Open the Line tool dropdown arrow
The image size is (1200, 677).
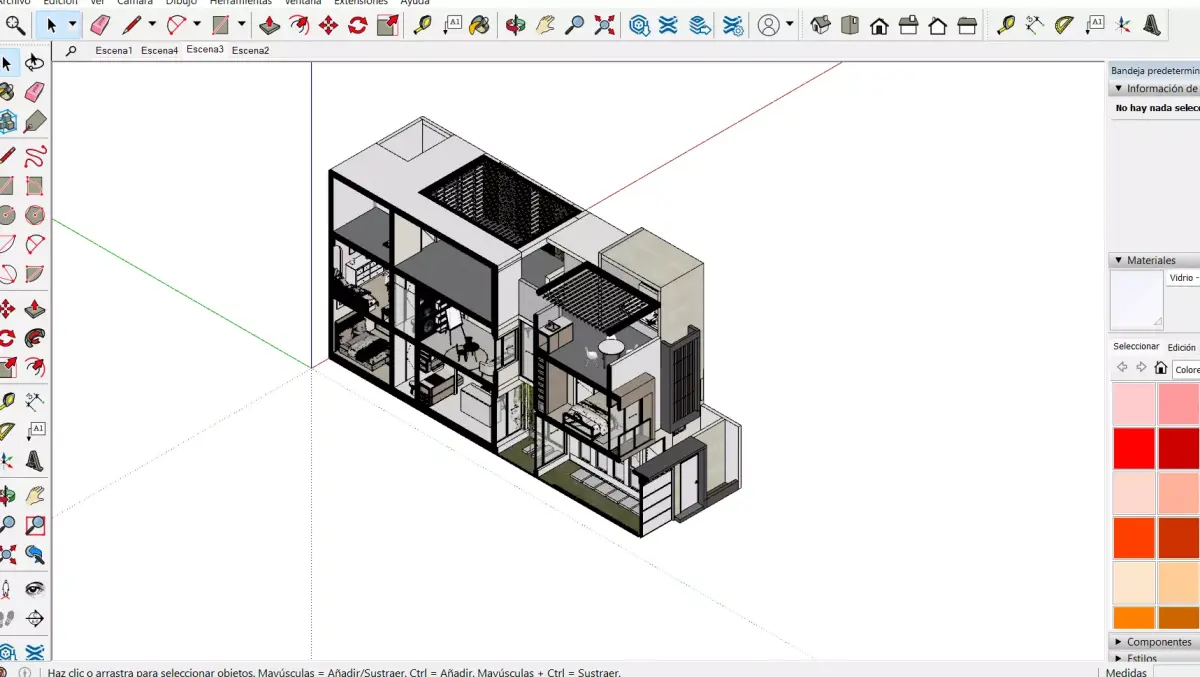[x=152, y=25]
